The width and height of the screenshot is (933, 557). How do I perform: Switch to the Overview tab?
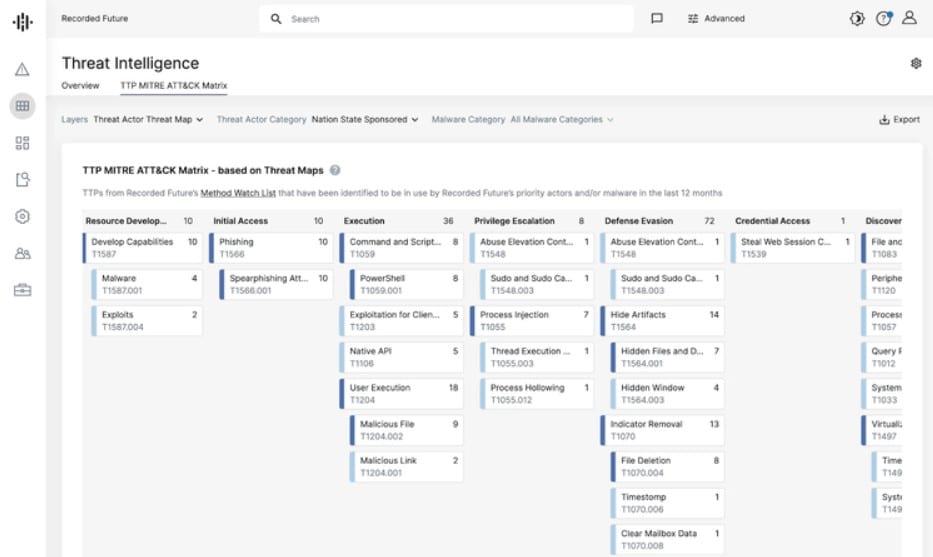point(80,86)
